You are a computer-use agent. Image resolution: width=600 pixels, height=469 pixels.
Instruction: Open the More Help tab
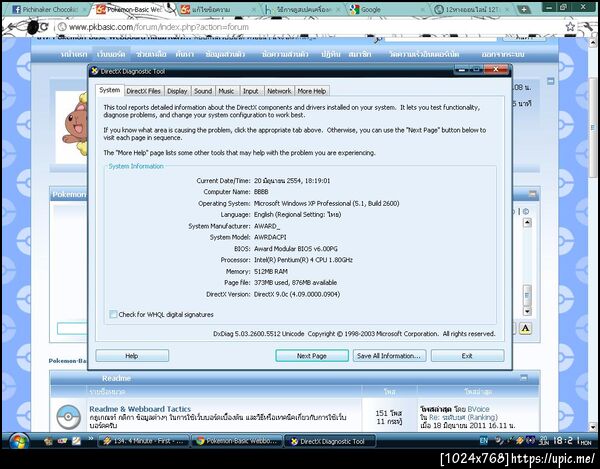pyautogui.click(x=312, y=91)
